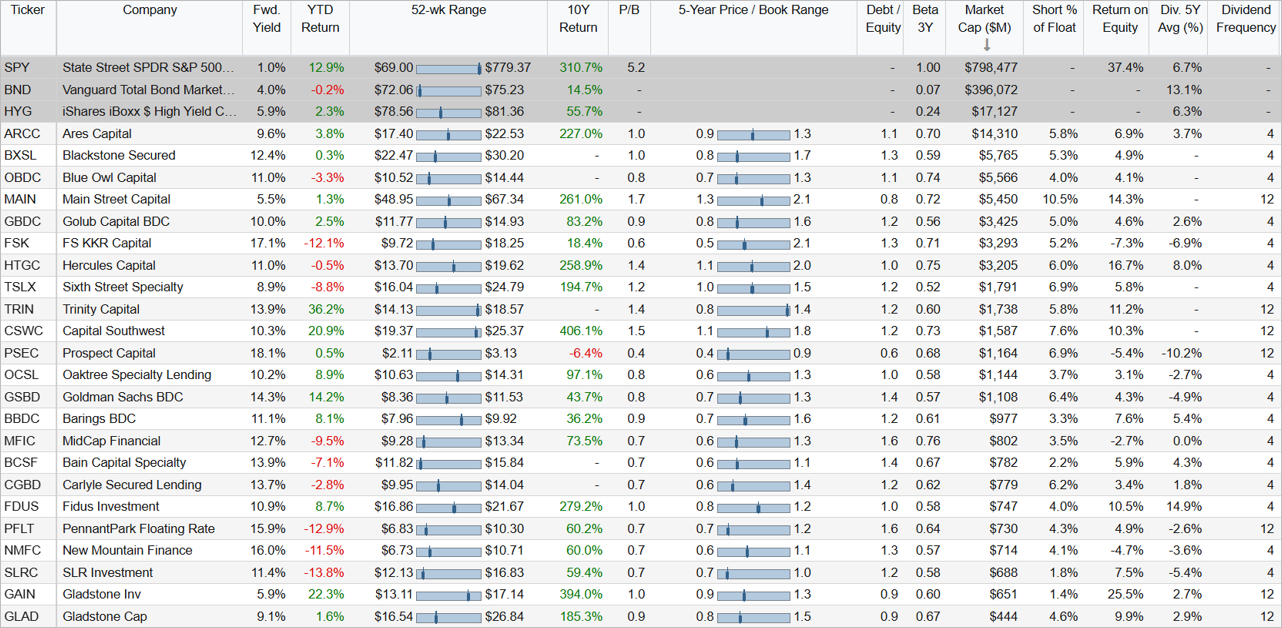Screen dimensions: 1282x628
Task: Sort by the Company column header
Action: (x=150, y=10)
